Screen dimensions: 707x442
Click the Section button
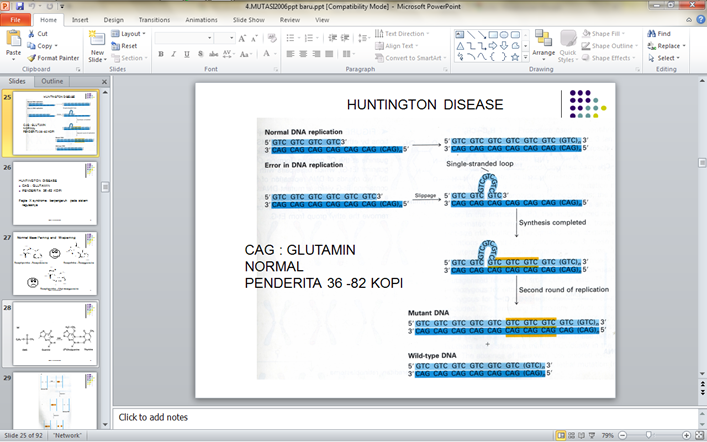pos(129,58)
